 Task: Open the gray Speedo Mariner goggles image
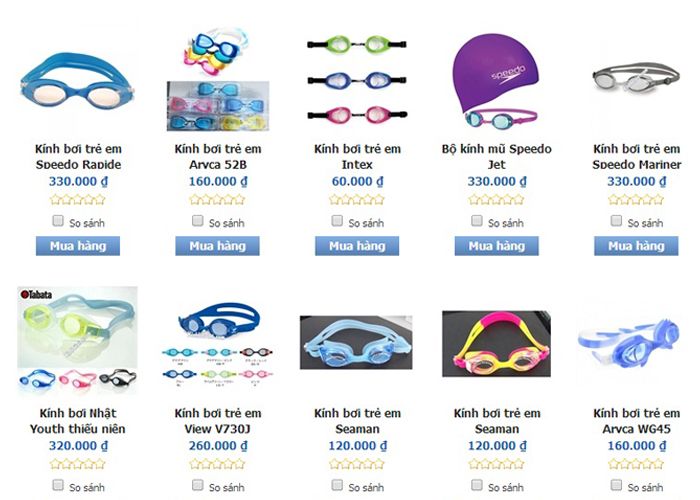pyautogui.click(x=636, y=78)
